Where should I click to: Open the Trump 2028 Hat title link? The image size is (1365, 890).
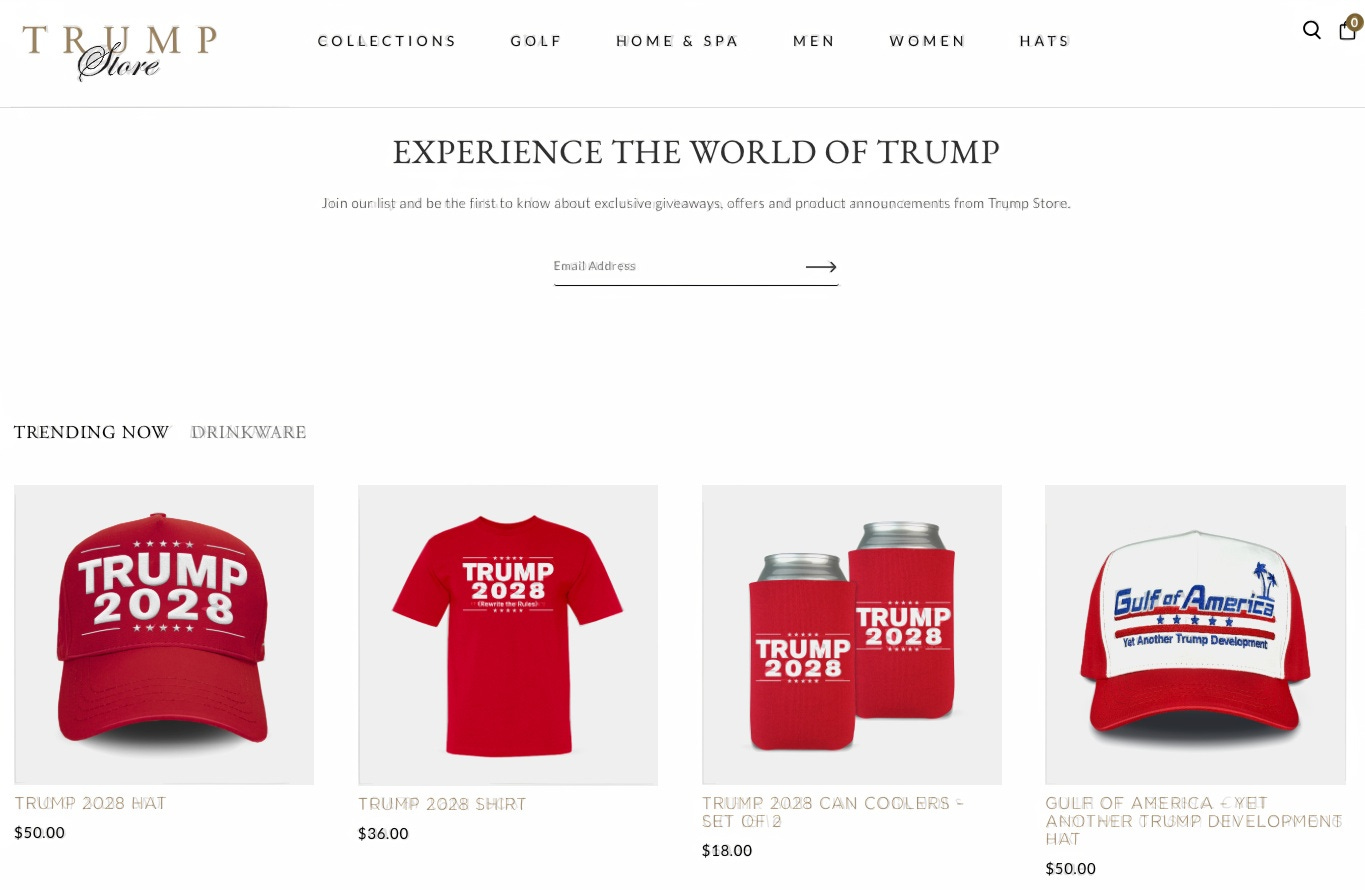90,803
